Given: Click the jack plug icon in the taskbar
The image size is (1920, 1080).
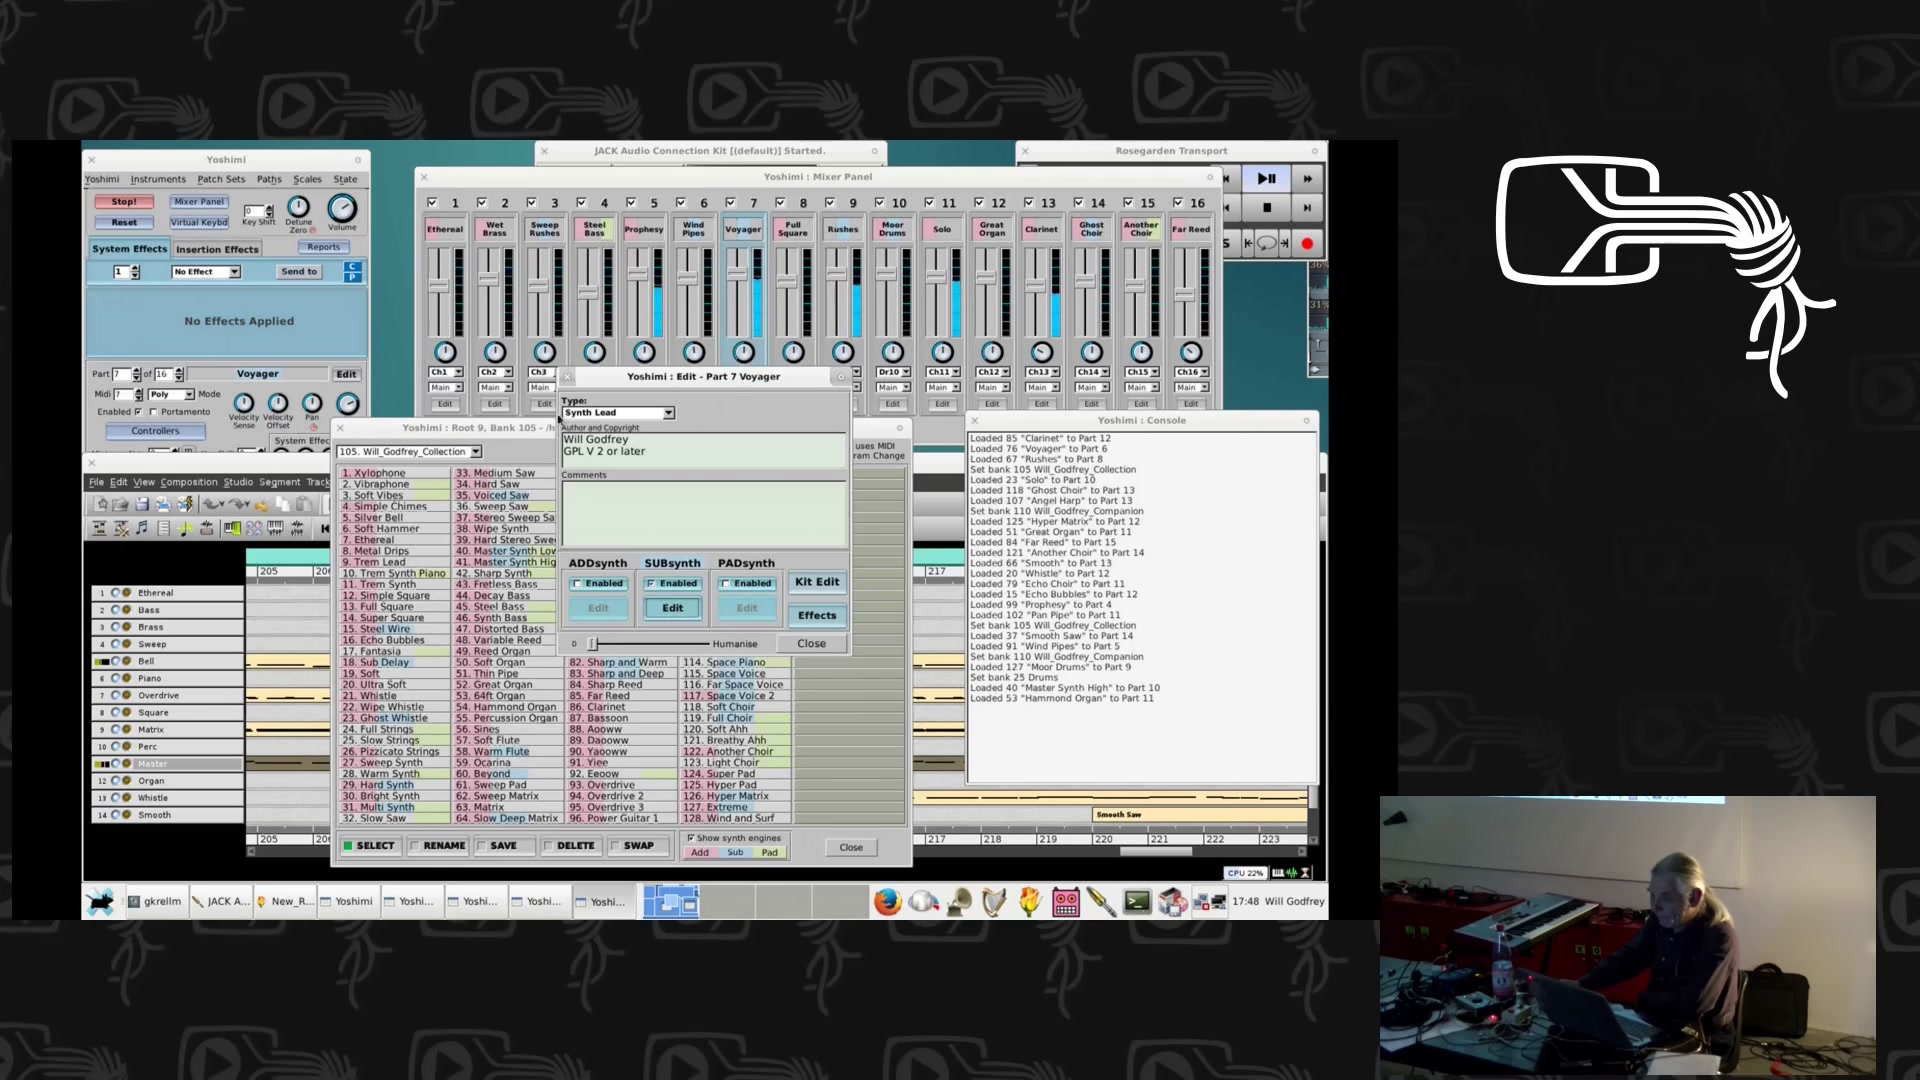Looking at the screenshot, I should coord(1101,902).
